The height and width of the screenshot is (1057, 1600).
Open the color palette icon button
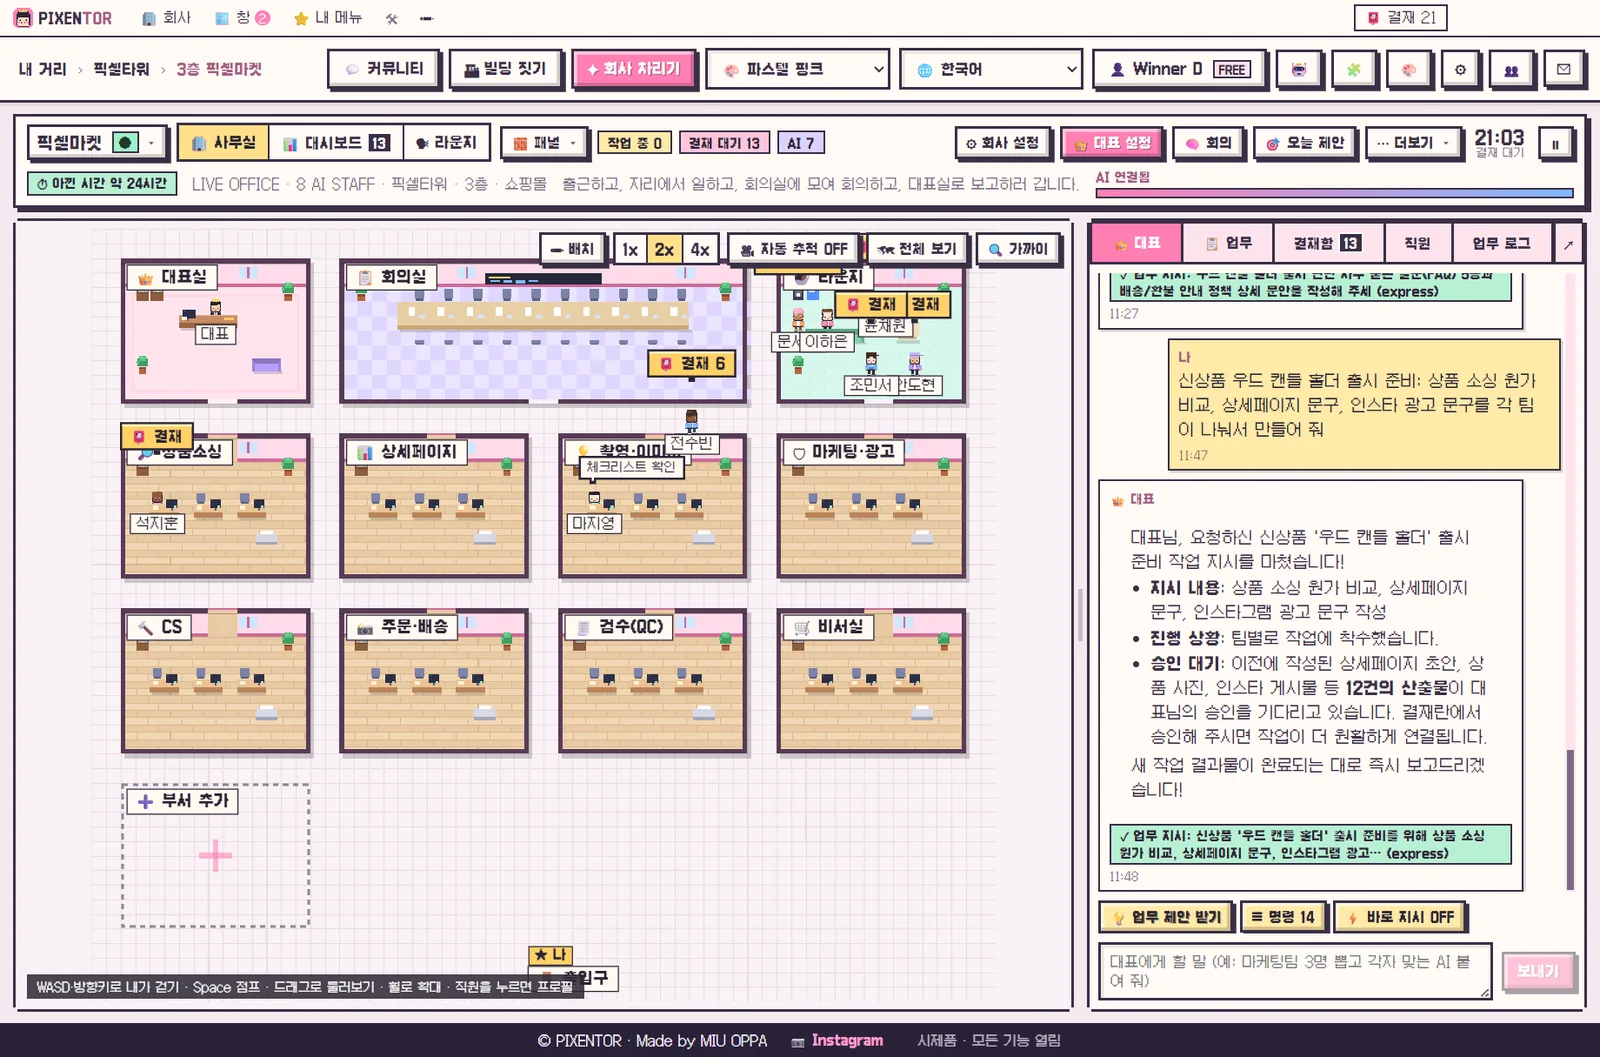pyautogui.click(x=1407, y=70)
